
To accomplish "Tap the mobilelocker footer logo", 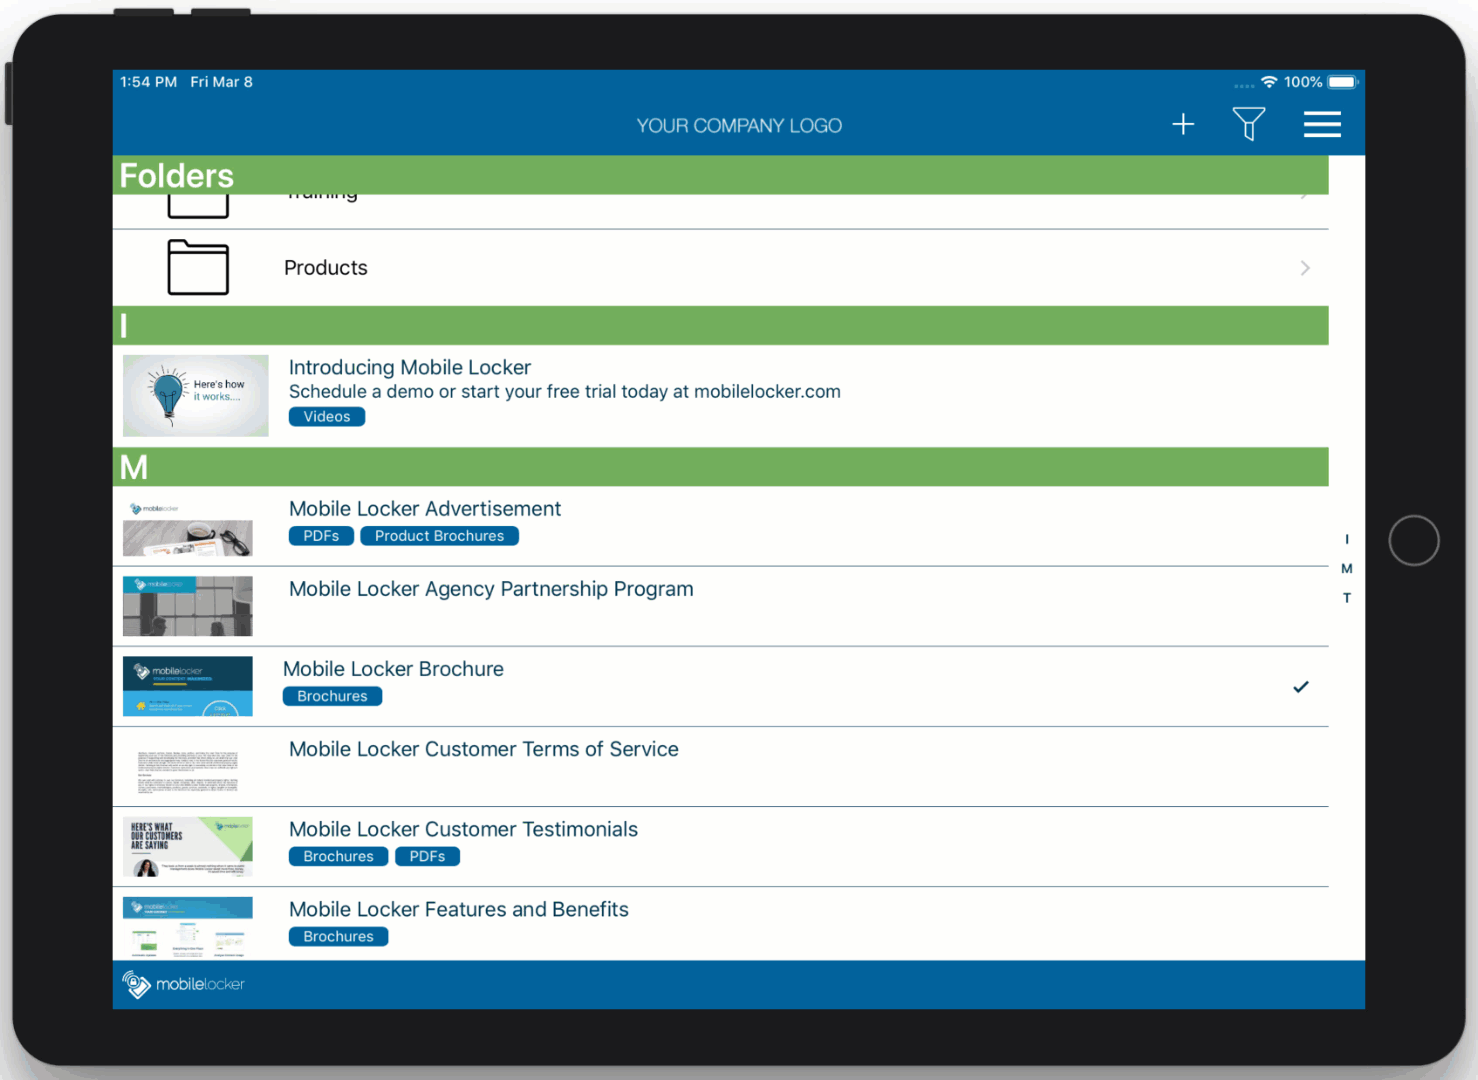I will pyautogui.click(x=183, y=984).
